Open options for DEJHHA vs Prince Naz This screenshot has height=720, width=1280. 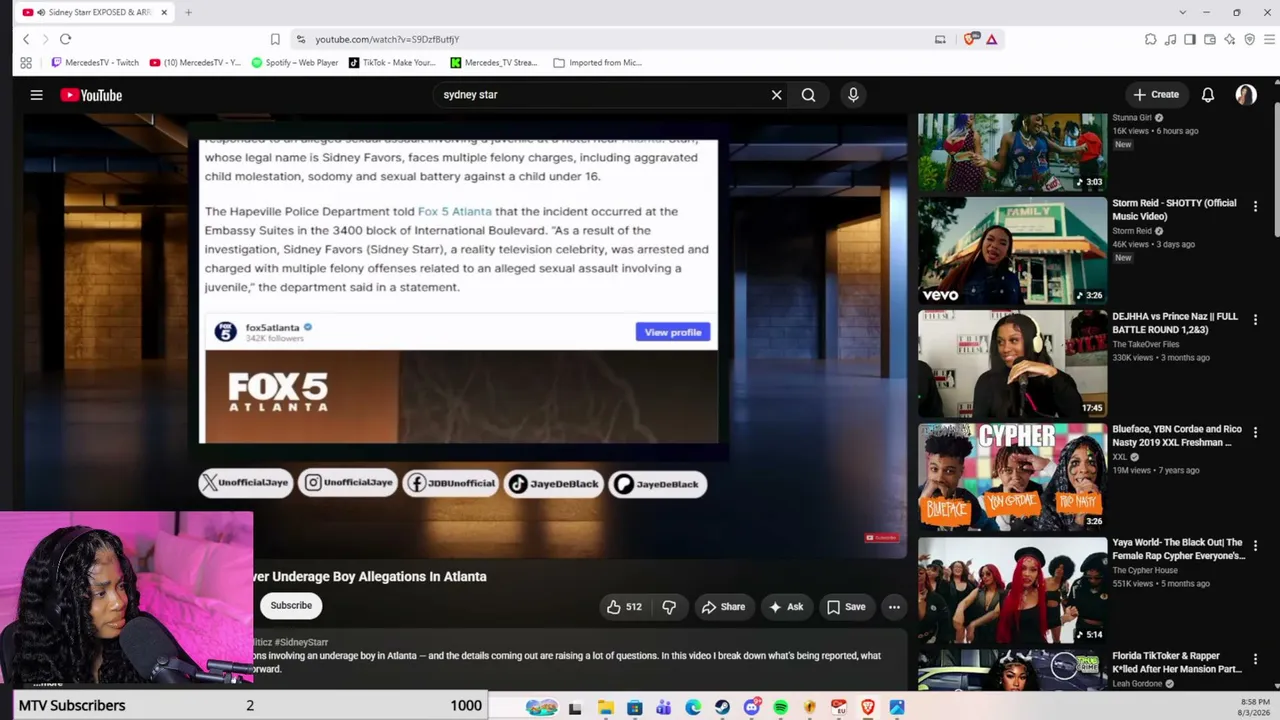pyautogui.click(x=1255, y=319)
